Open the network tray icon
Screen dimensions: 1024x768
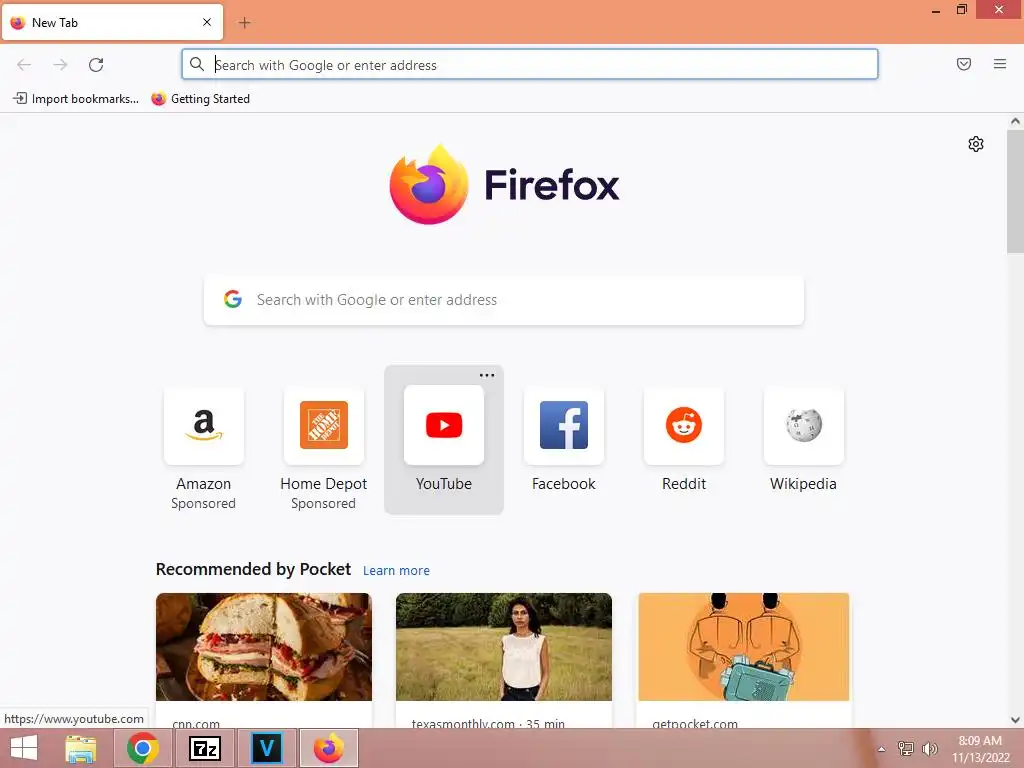[906, 748]
